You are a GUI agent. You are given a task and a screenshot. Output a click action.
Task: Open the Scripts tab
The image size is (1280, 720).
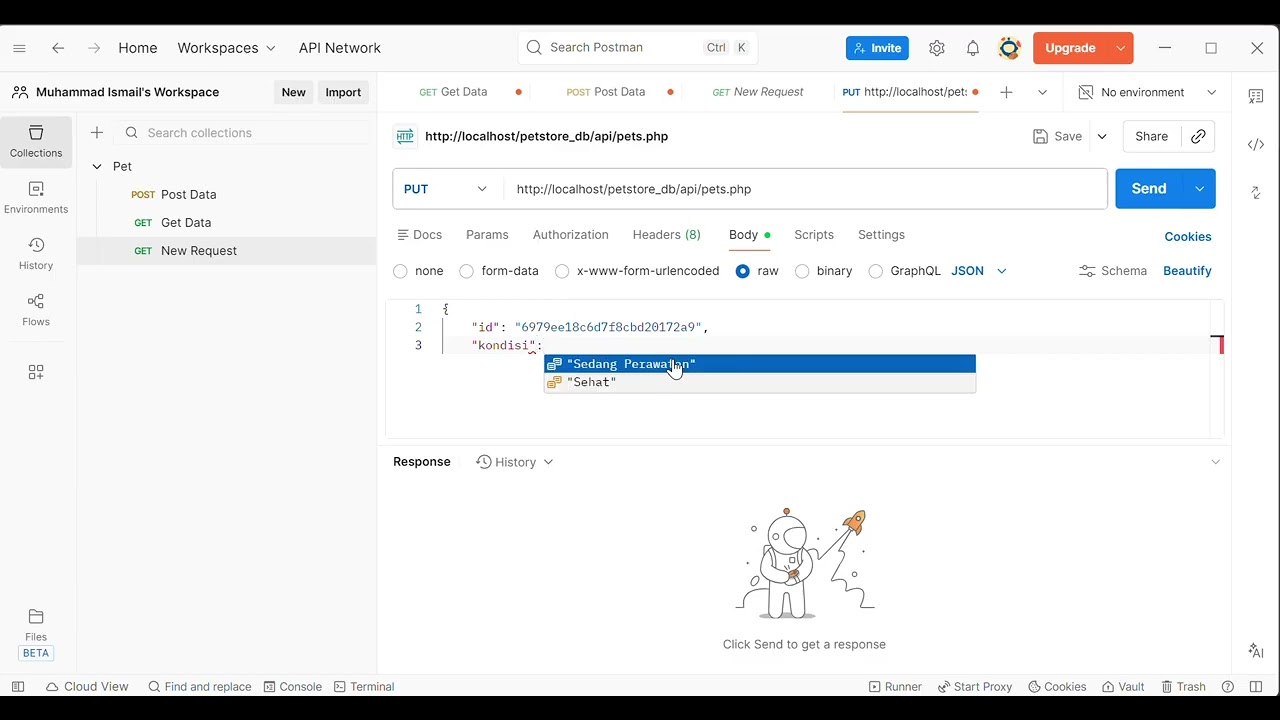(814, 235)
